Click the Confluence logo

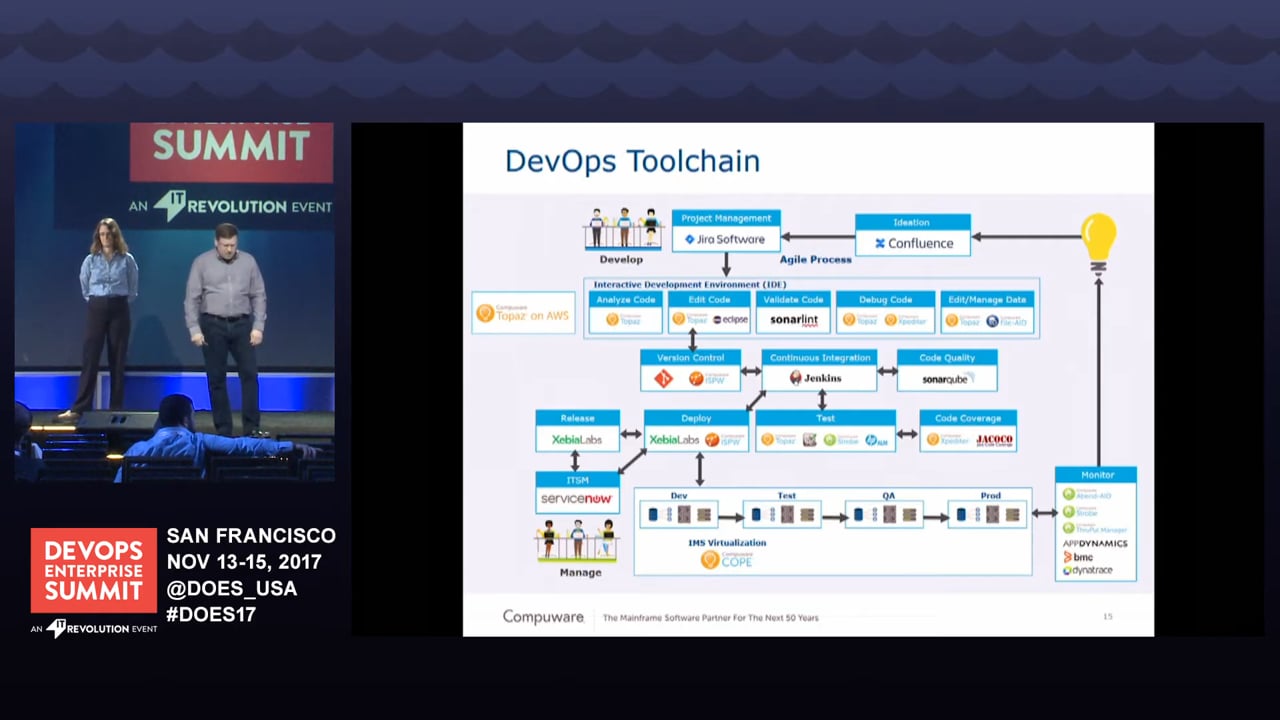pos(914,243)
